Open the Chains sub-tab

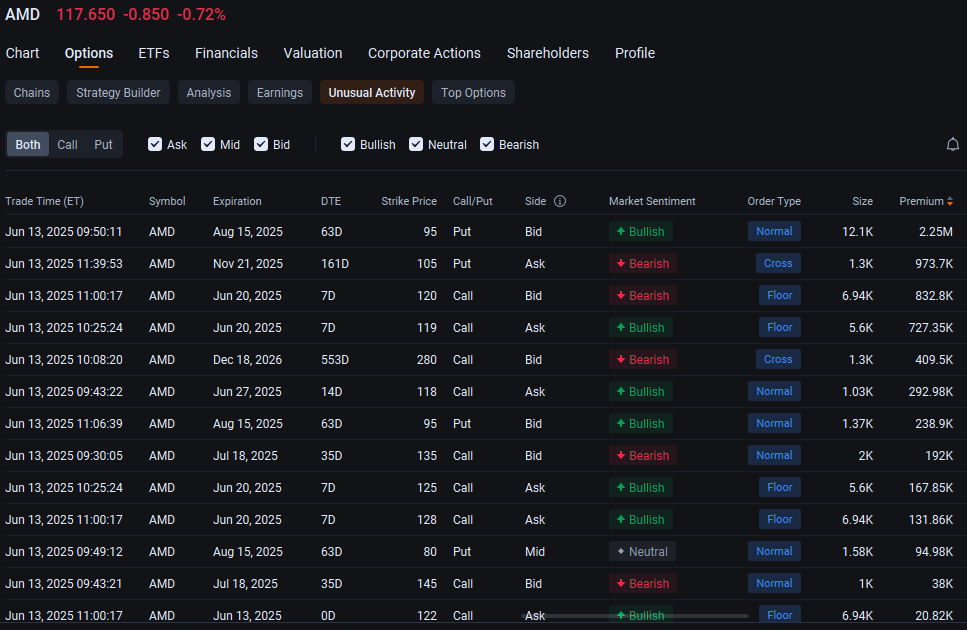pos(32,92)
